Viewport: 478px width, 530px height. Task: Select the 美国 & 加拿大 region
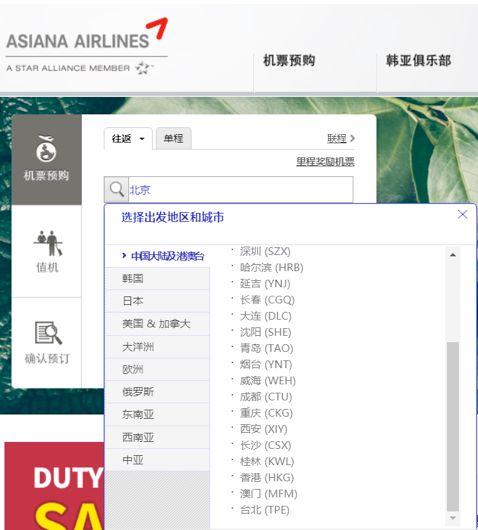click(158, 324)
